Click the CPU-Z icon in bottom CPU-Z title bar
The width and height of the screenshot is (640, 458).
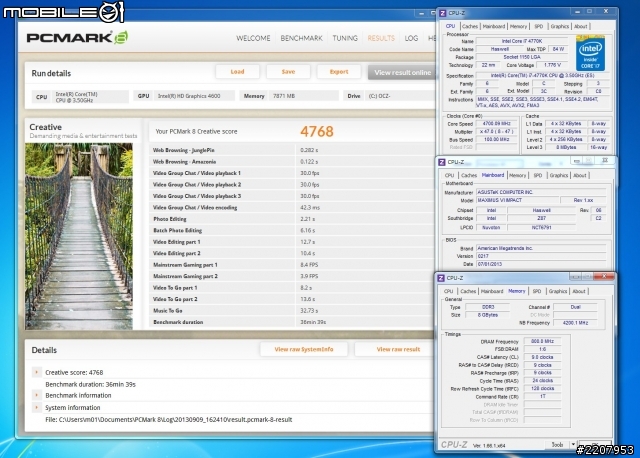point(441,278)
